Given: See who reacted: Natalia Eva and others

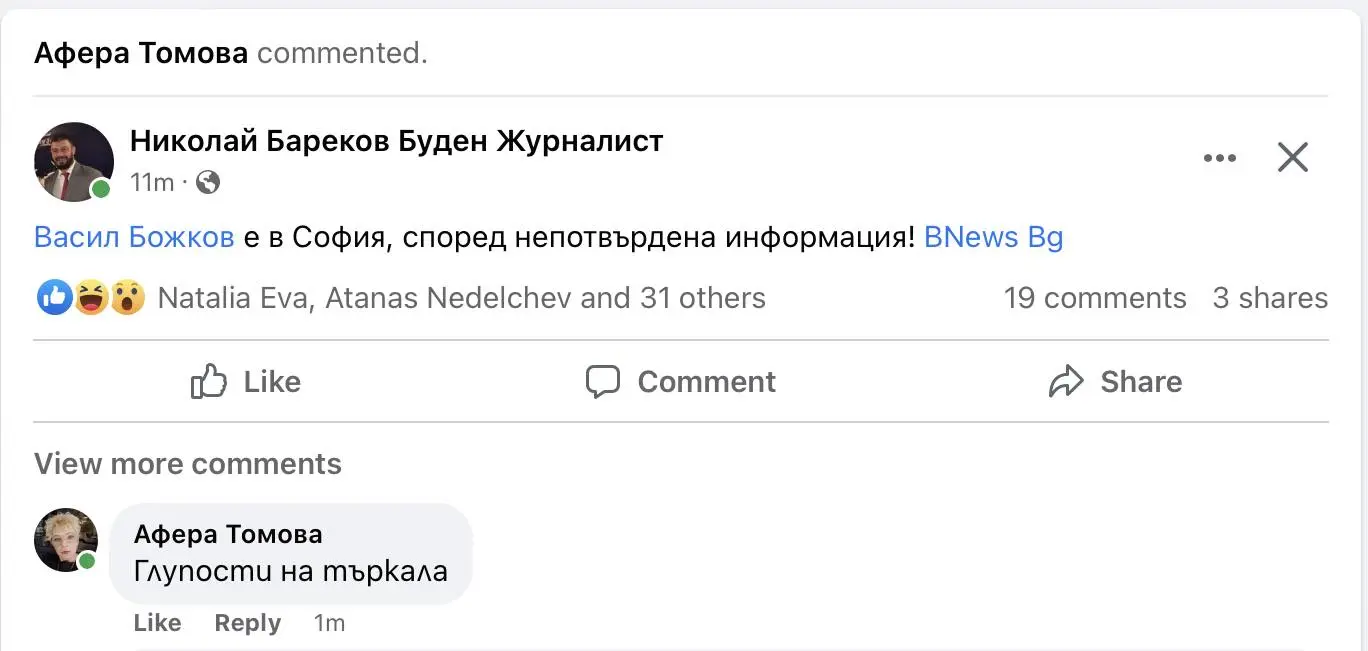Looking at the screenshot, I should pos(462,298).
